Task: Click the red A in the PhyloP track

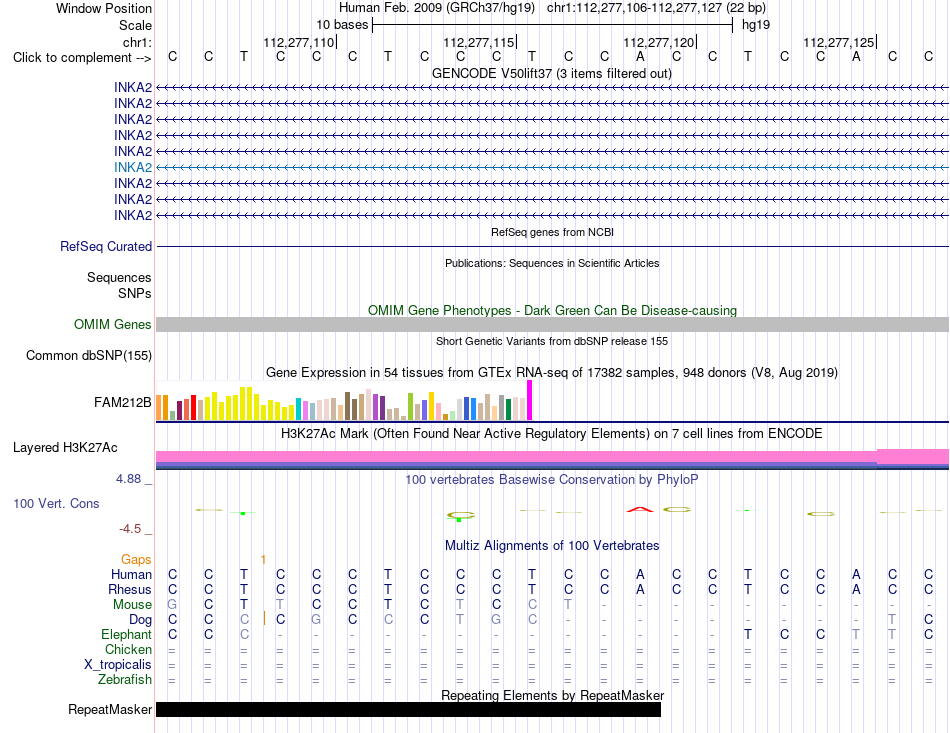Action: 640,509
